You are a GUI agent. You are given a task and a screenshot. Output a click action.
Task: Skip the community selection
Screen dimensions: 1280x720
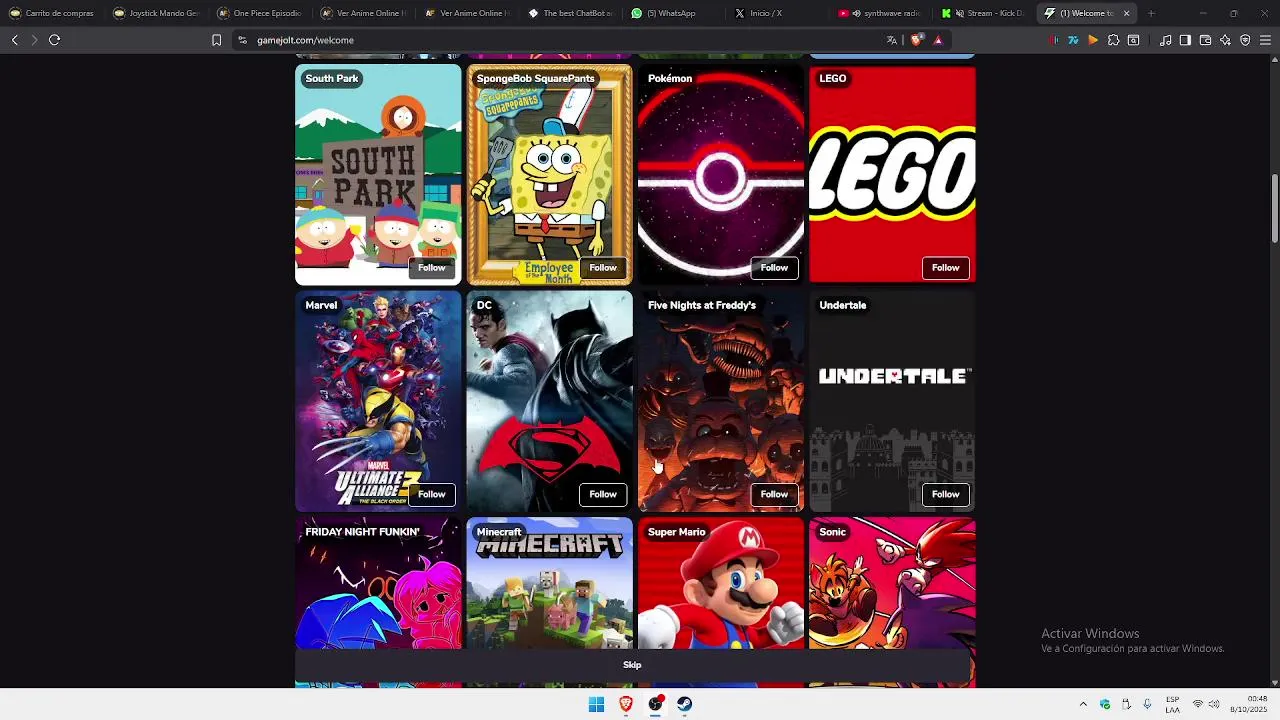[x=633, y=665]
